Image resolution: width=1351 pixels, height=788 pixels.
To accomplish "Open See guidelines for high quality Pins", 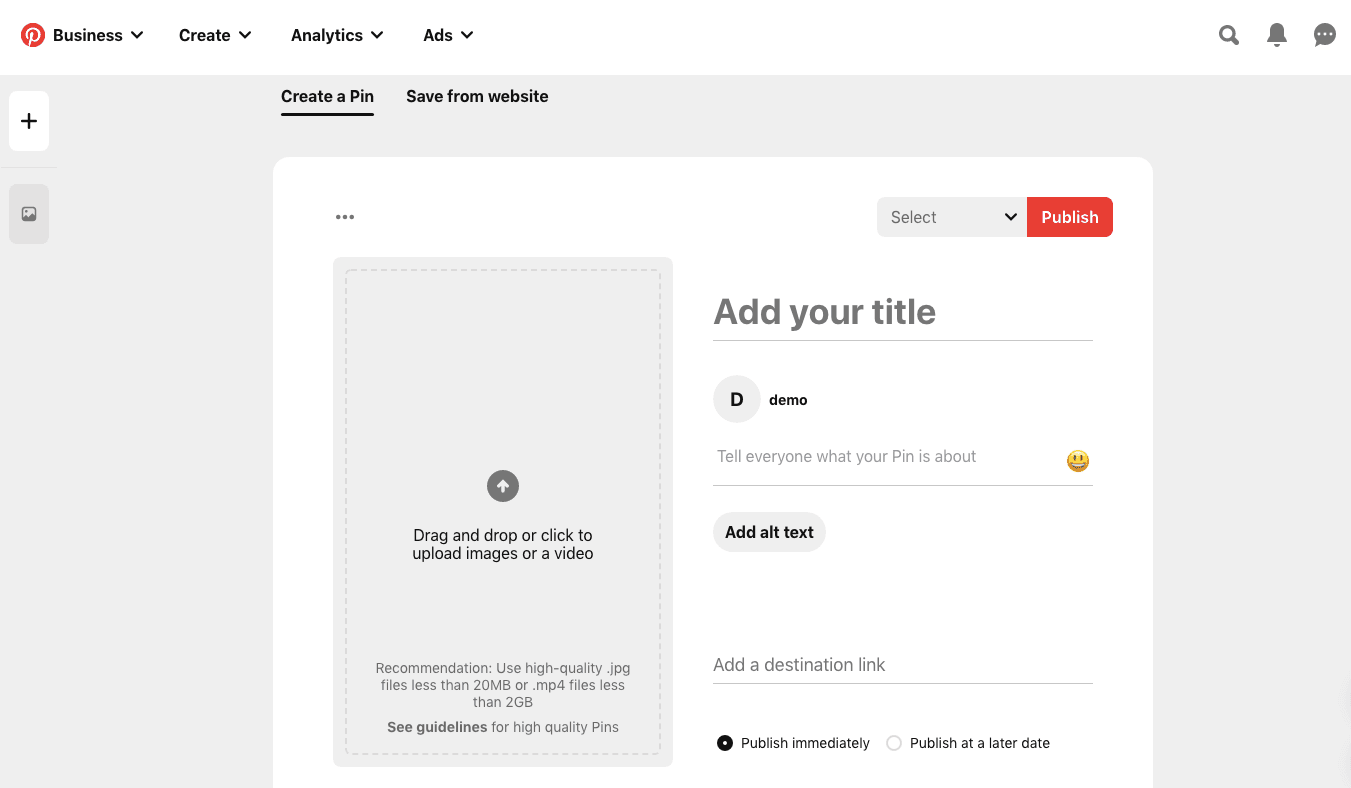I will click(x=437, y=727).
